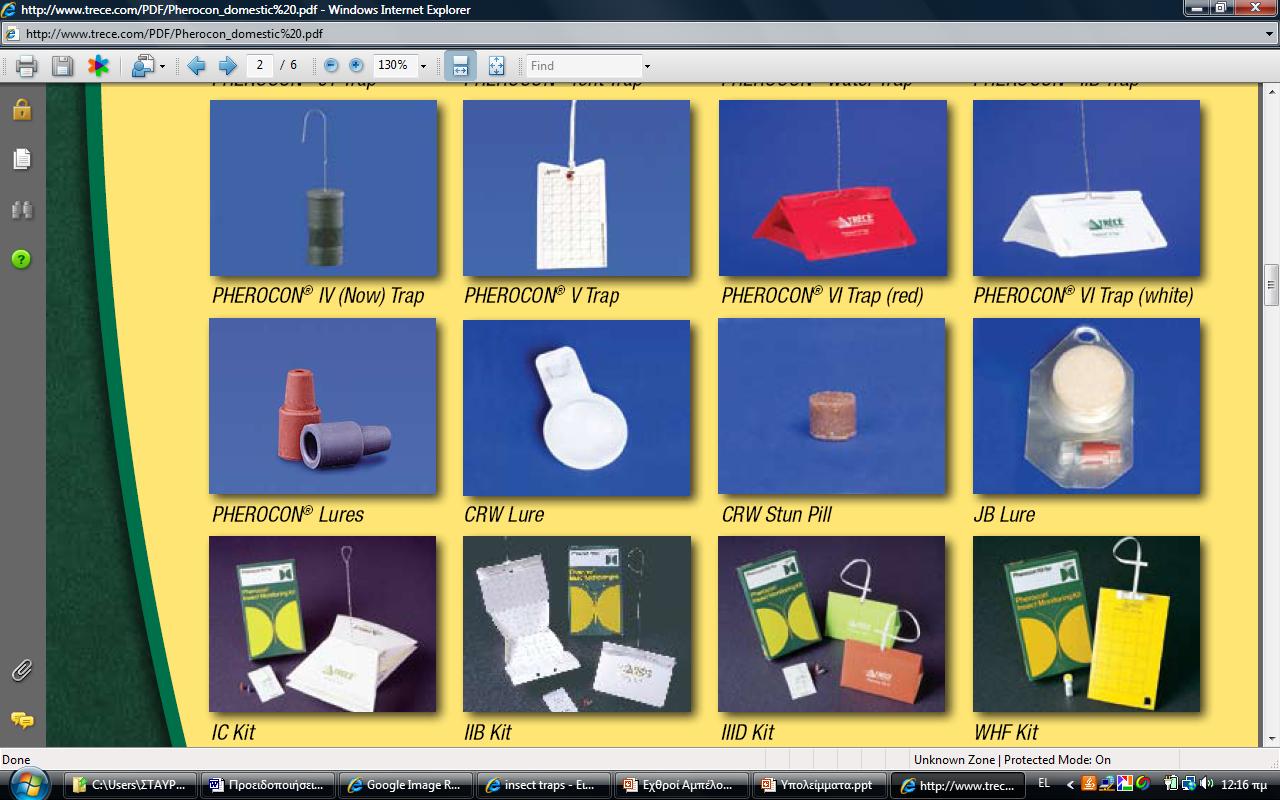Show hidden tray icons with the arrow
This screenshot has height=800, width=1280.
pos(1071,785)
